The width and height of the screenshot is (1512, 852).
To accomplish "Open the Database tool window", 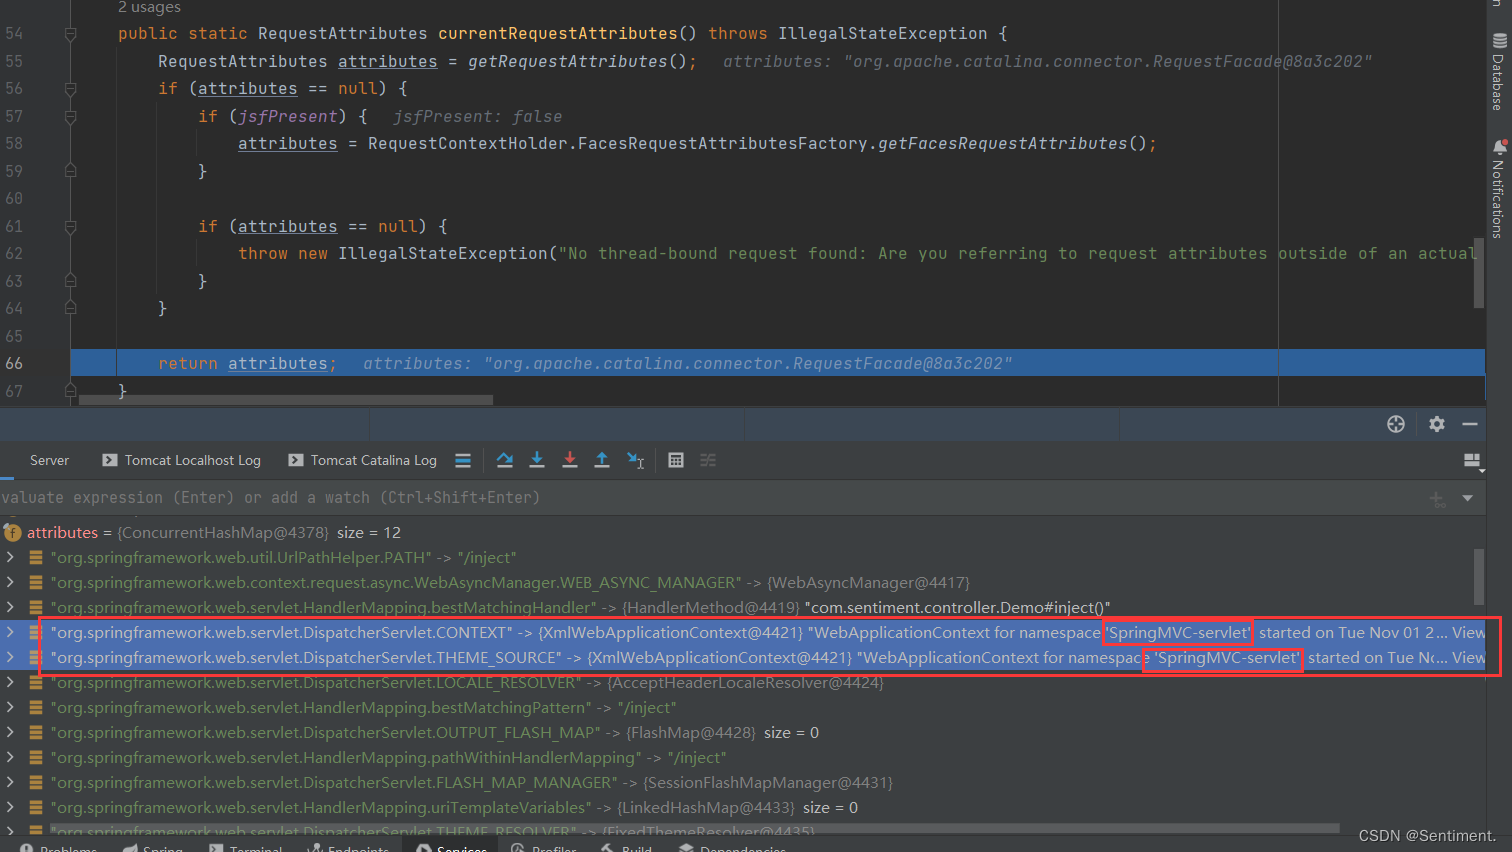I will tap(1498, 70).
